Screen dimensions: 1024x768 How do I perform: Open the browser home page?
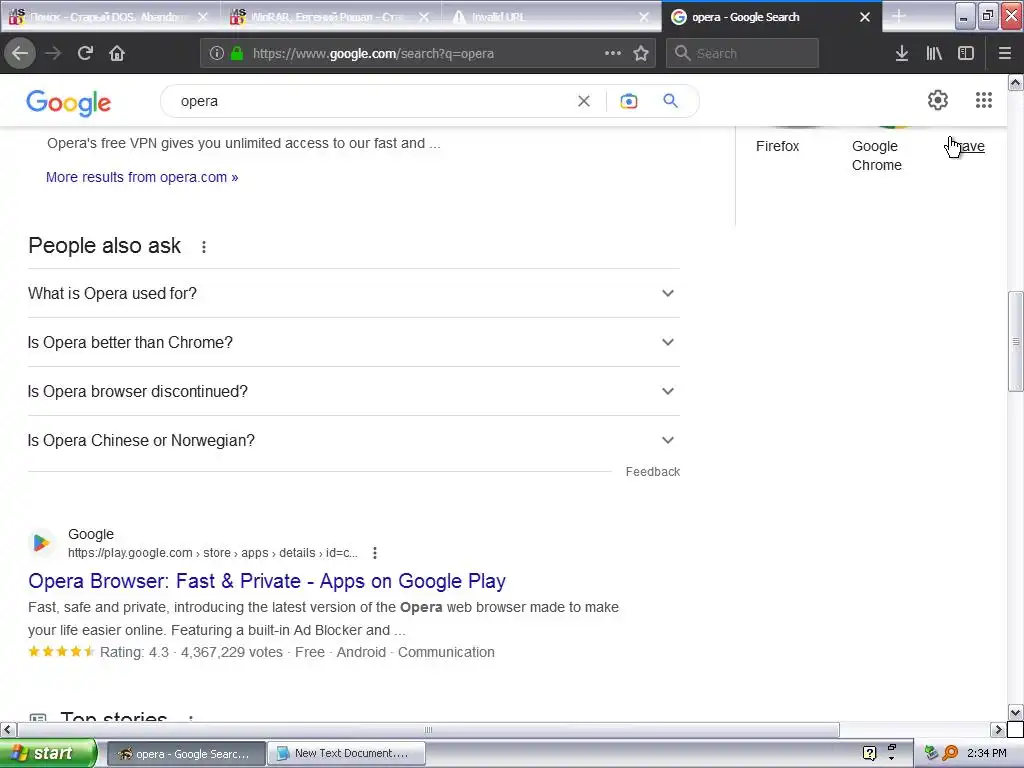click(117, 53)
